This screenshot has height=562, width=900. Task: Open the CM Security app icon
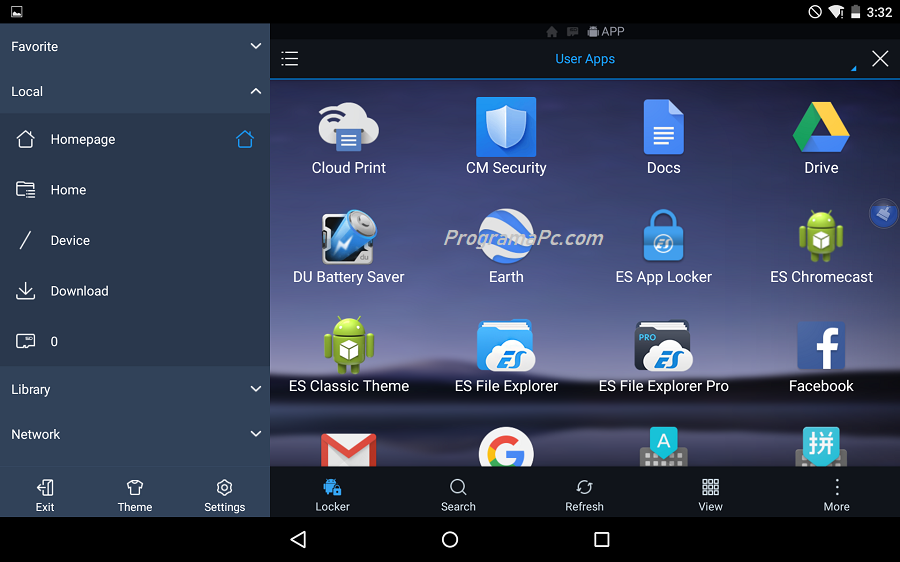pyautogui.click(x=506, y=127)
